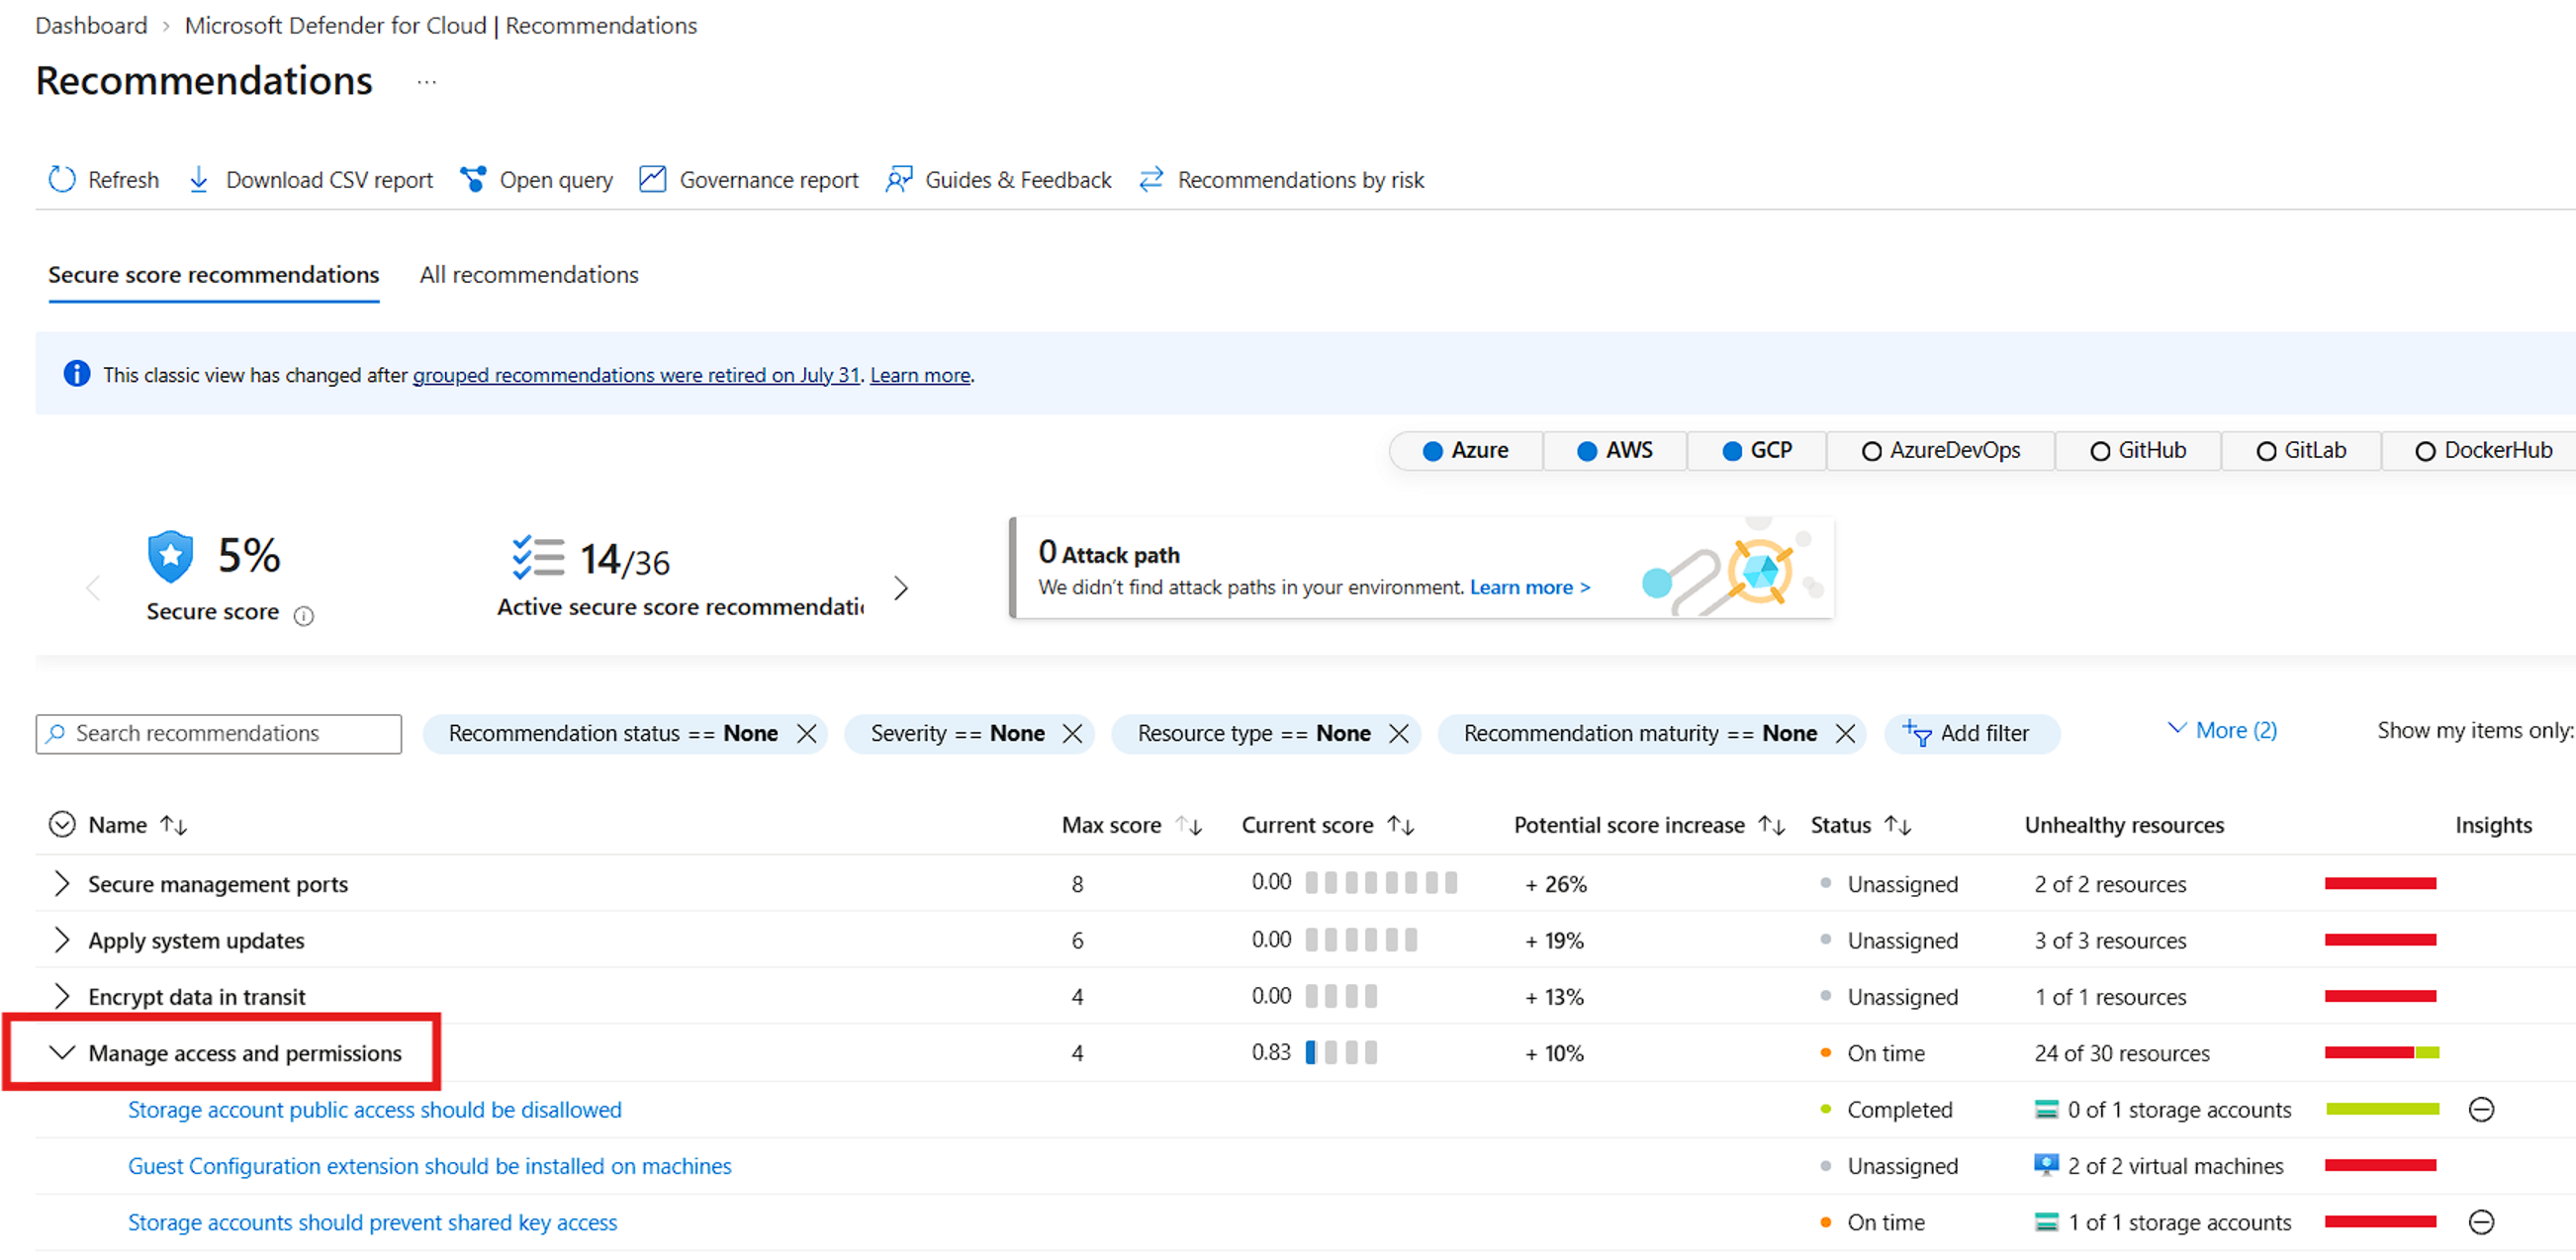Viewport: 2576px width, 1260px height.
Task: Click the Refresh circular arrow icon
Action: 62,179
